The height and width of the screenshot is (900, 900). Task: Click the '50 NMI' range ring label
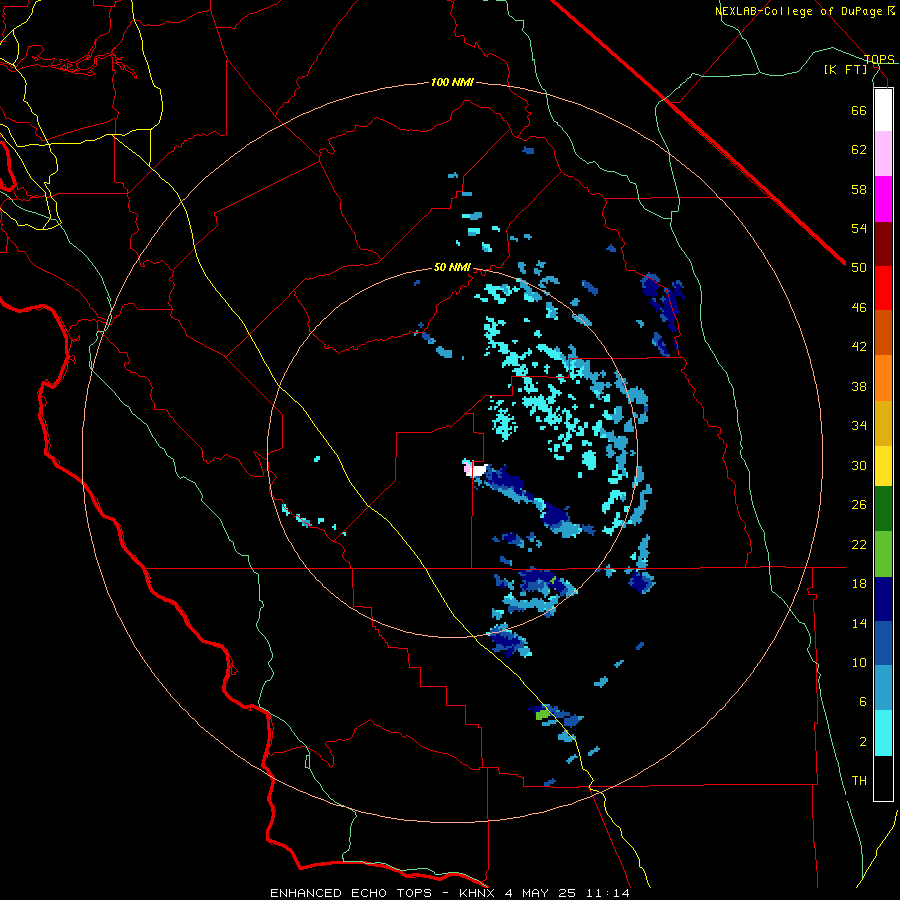pos(452,267)
